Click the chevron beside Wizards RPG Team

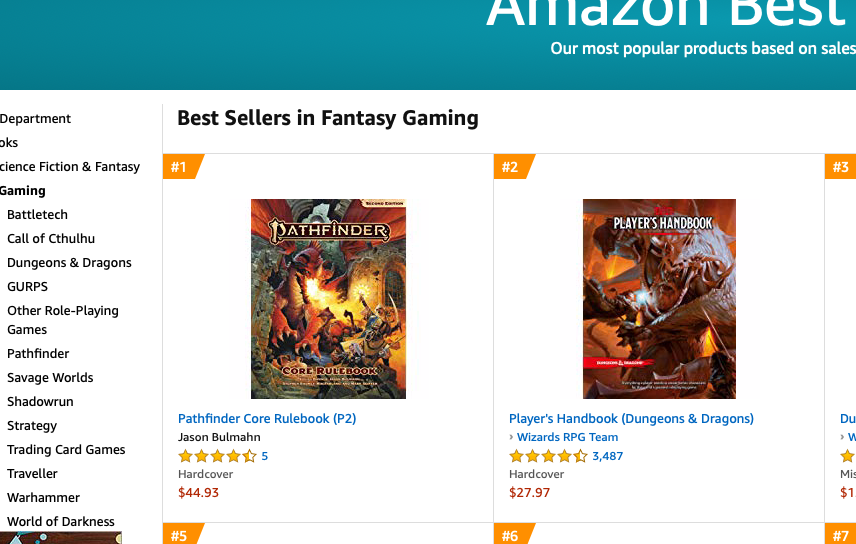click(x=511, y=437)
